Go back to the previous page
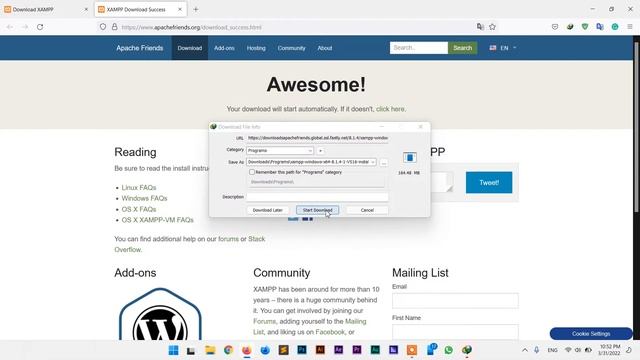The width and height of the screenshot is (640, 360). 10,27
